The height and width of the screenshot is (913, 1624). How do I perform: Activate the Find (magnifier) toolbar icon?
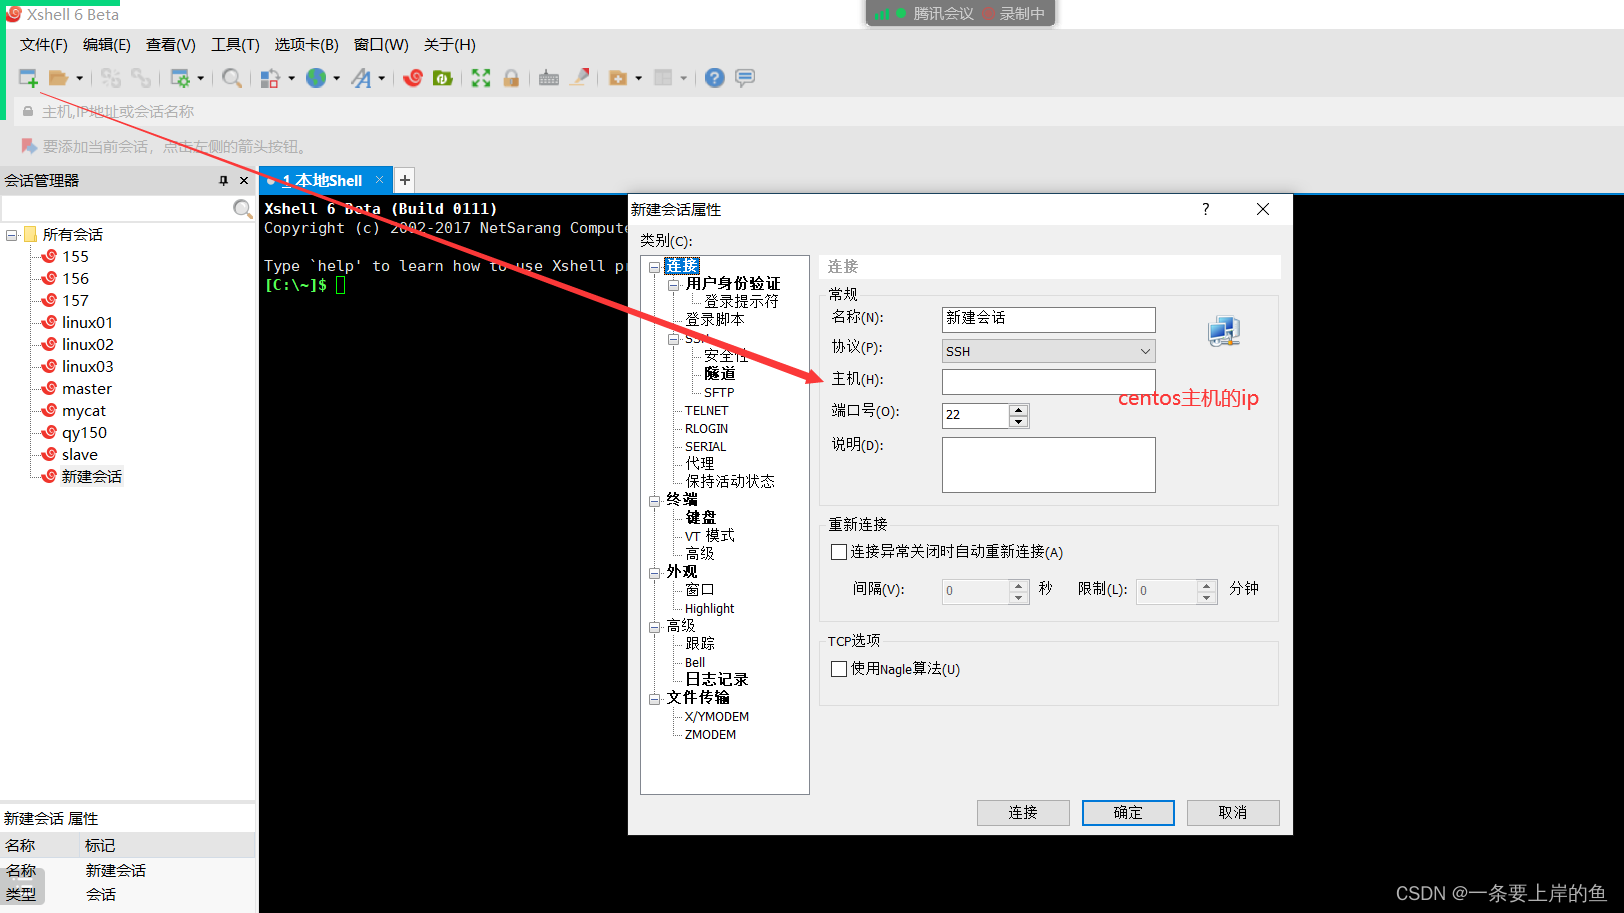(232, 78)
